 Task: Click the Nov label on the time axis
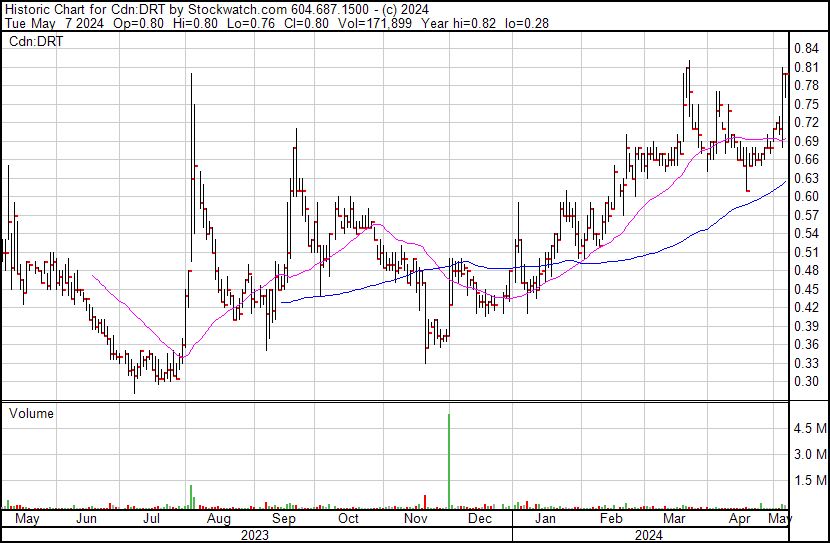pos(414,520)
